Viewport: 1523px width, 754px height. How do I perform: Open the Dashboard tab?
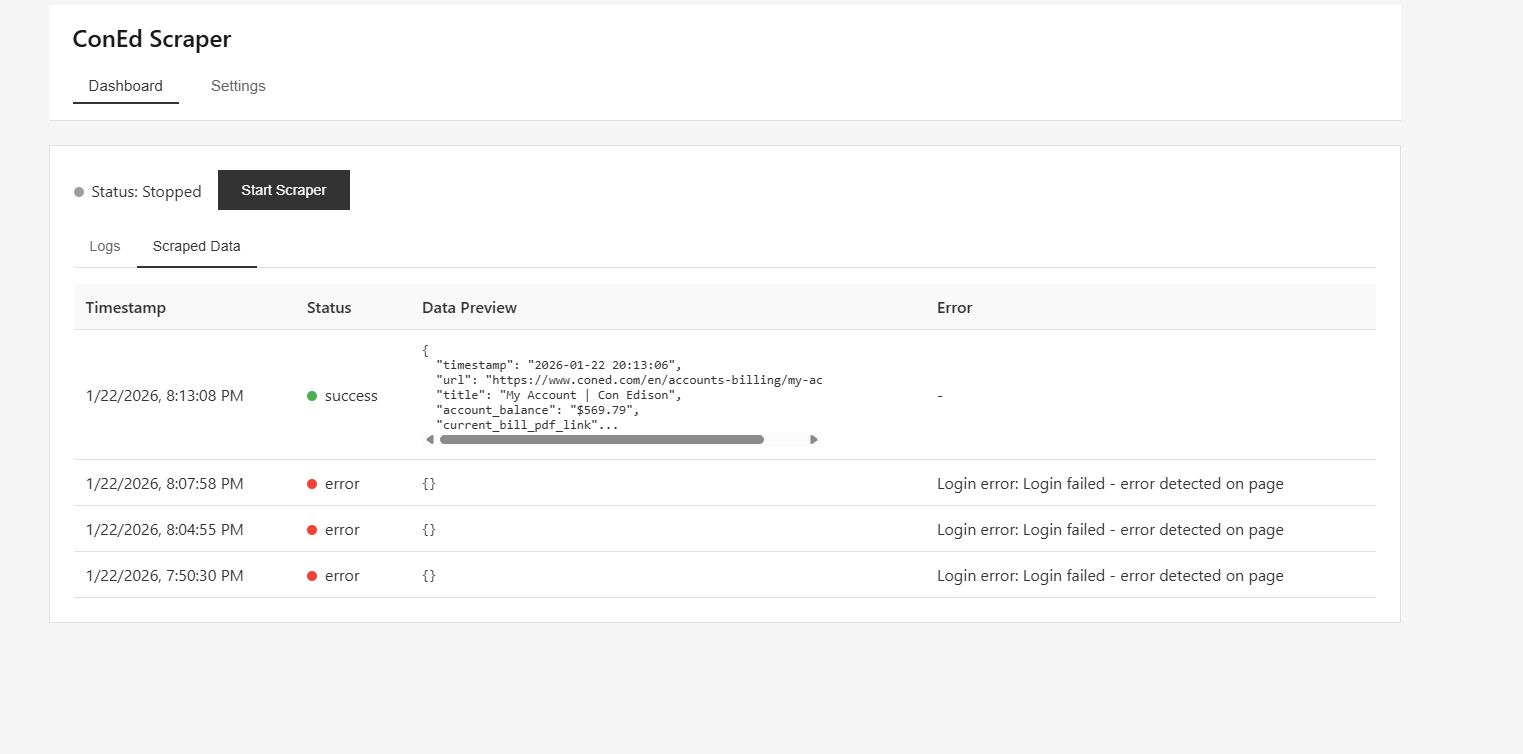point(125,86)
